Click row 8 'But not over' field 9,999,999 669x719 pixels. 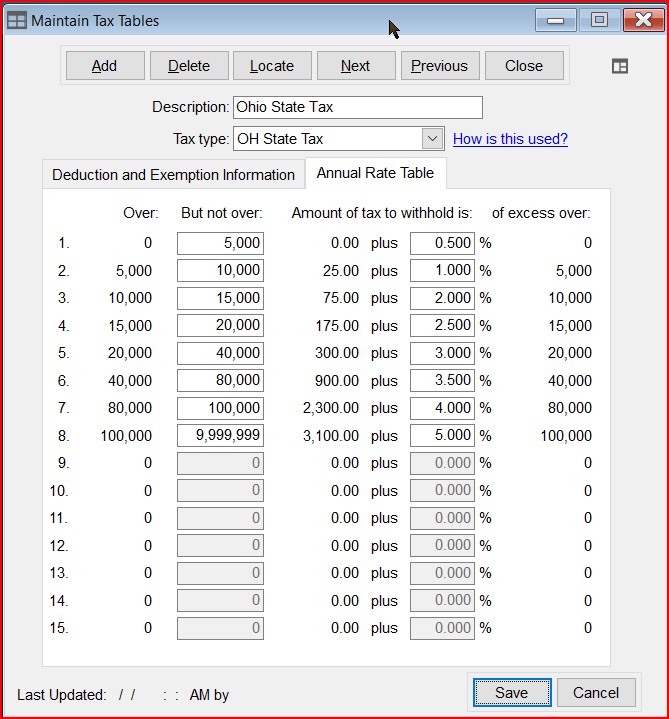pyautogui.click(x=221, y=436)
